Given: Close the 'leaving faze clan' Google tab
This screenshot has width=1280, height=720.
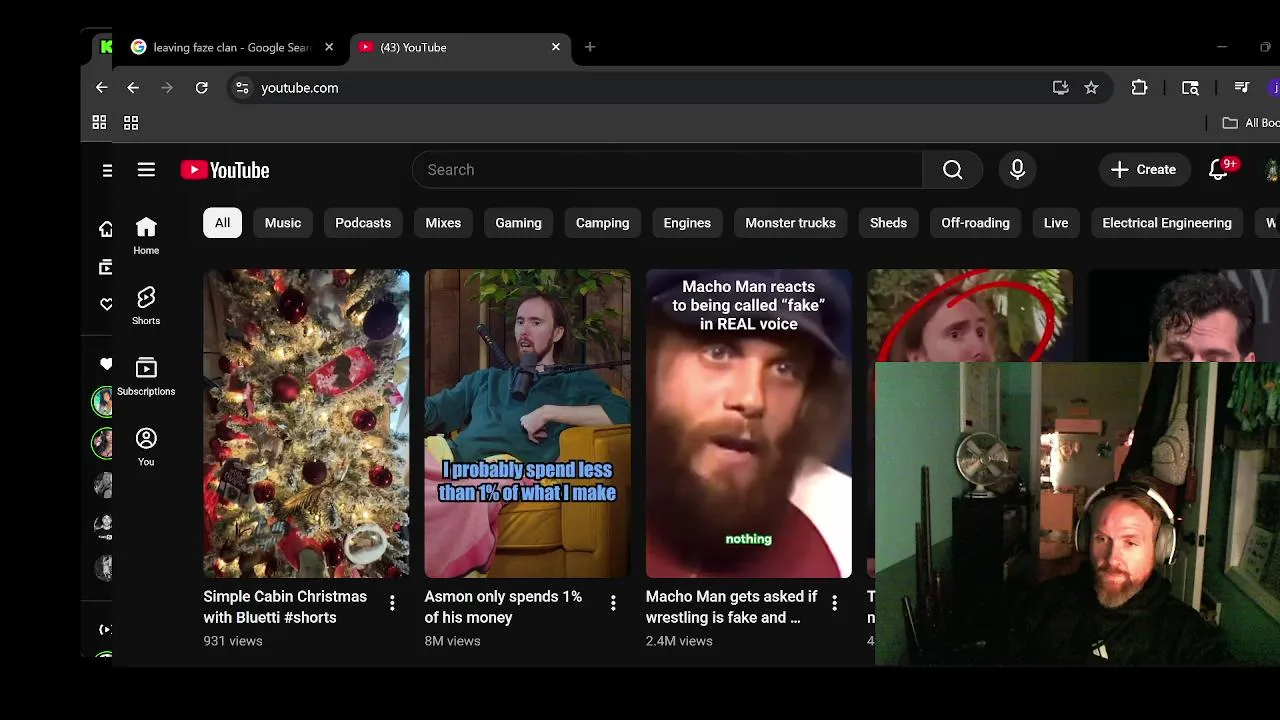Looking at the screenshot, I should click(x=329, y=47).
